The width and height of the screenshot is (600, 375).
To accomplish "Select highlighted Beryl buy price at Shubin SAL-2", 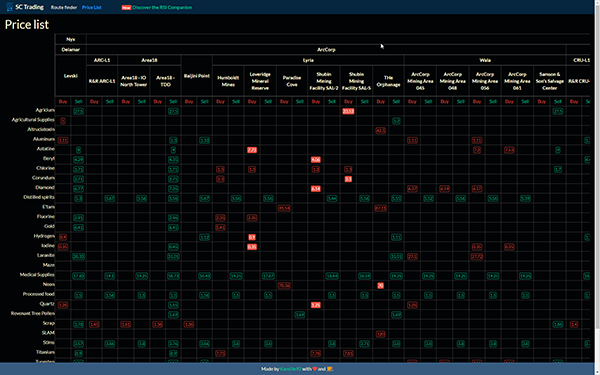I will 316,160.
